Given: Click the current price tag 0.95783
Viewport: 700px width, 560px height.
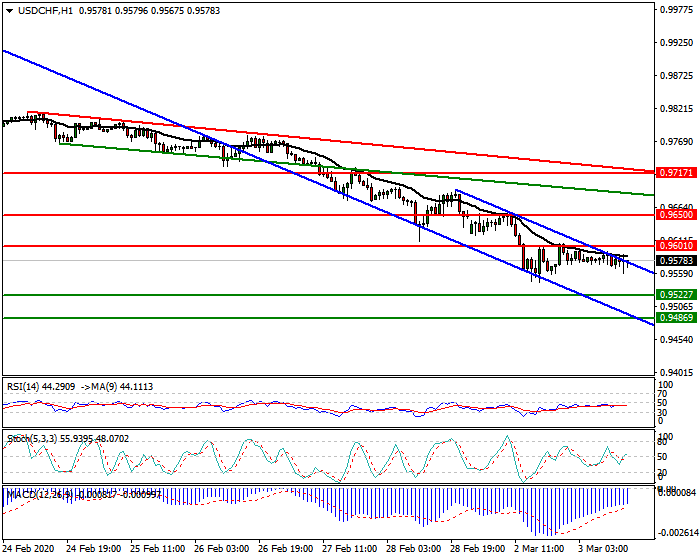Looking at the screenshot, I should tap(676, 261).
